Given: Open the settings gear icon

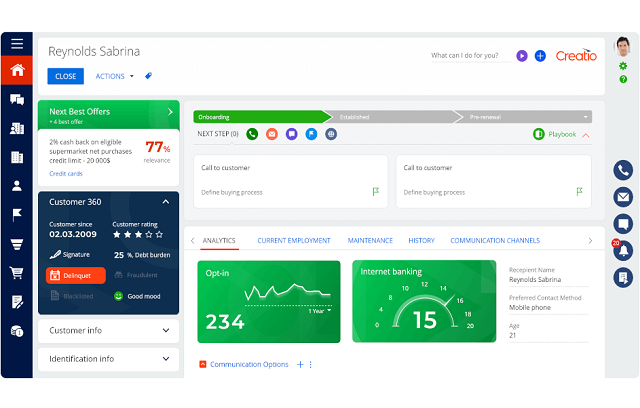Looking at the screenshot, I should [x=623, y=66].
